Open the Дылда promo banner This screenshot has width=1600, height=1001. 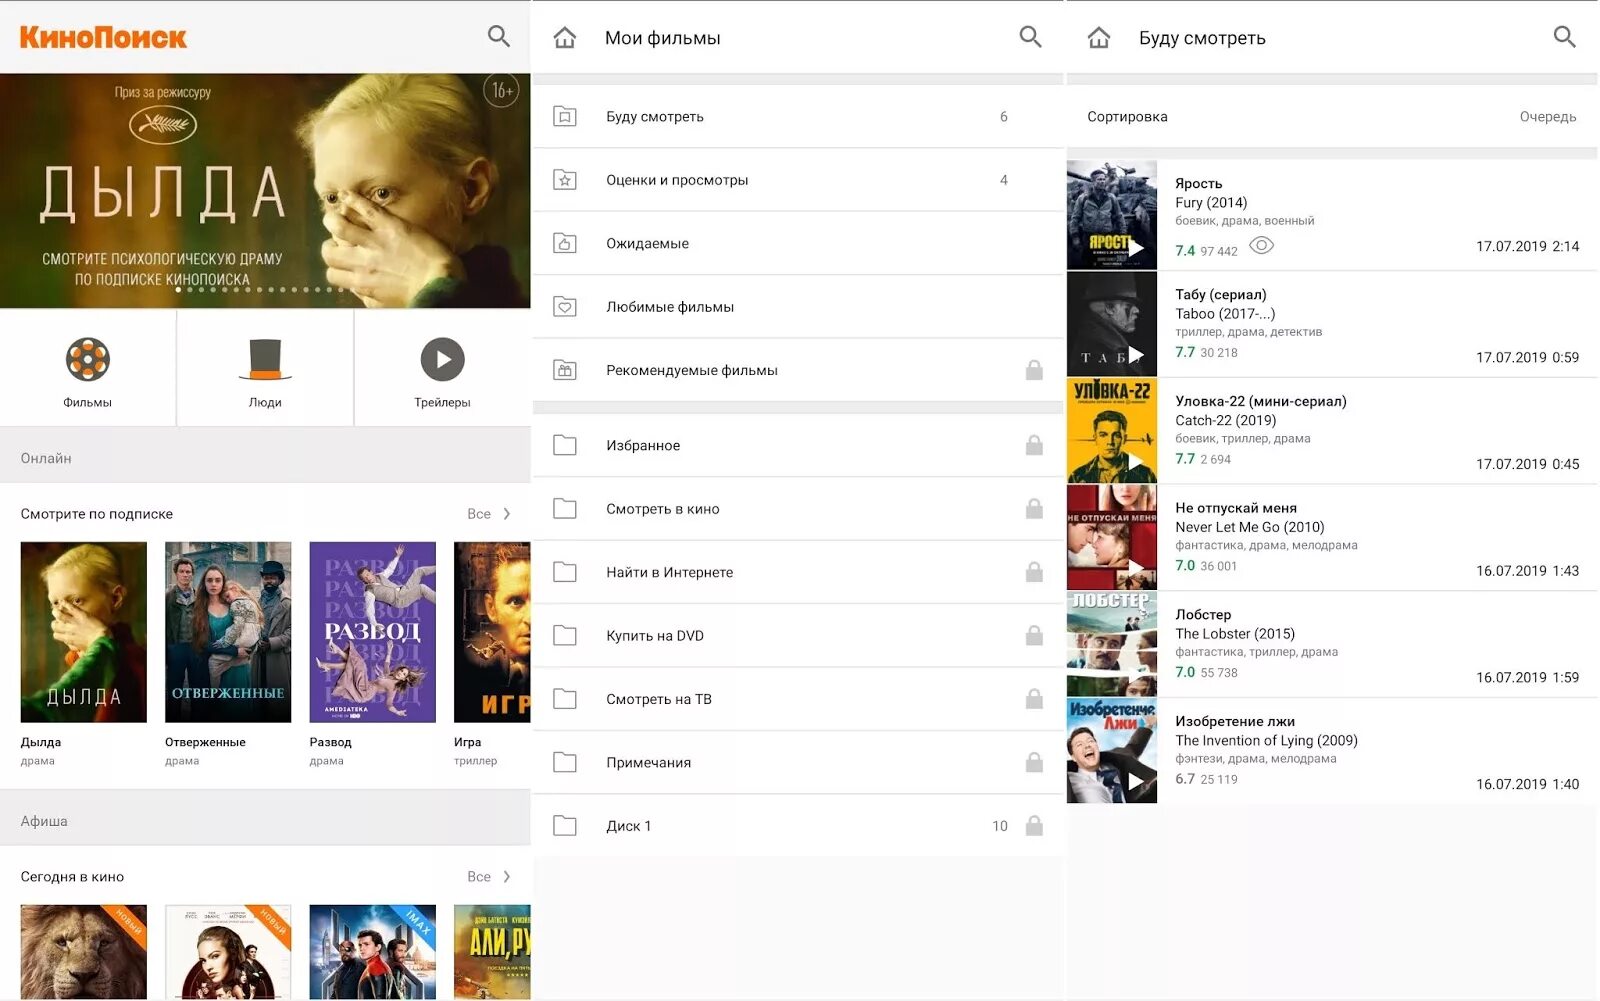coord(265,191)
